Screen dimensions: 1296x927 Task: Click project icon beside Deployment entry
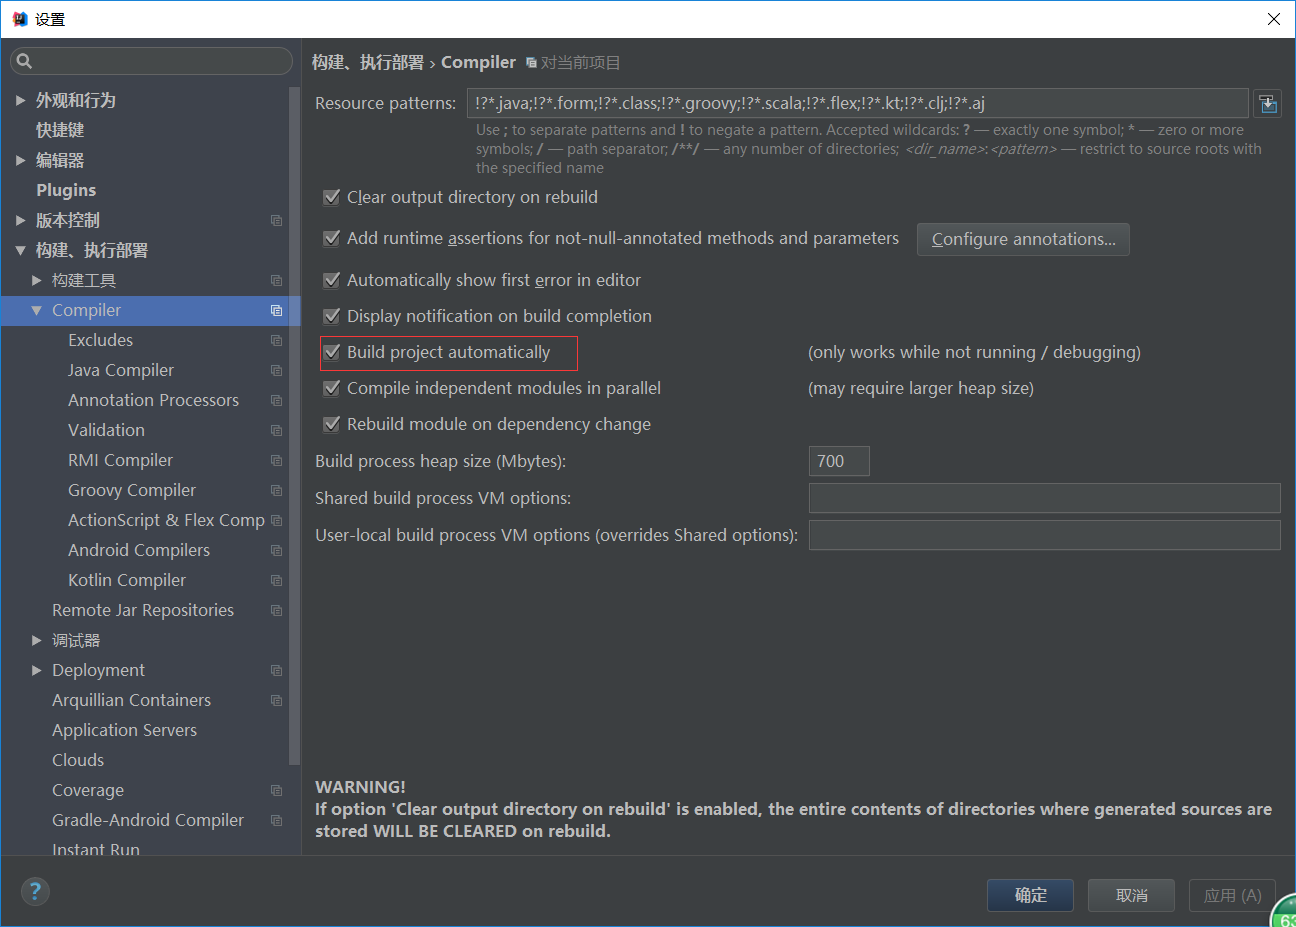(x=276, y=670)
